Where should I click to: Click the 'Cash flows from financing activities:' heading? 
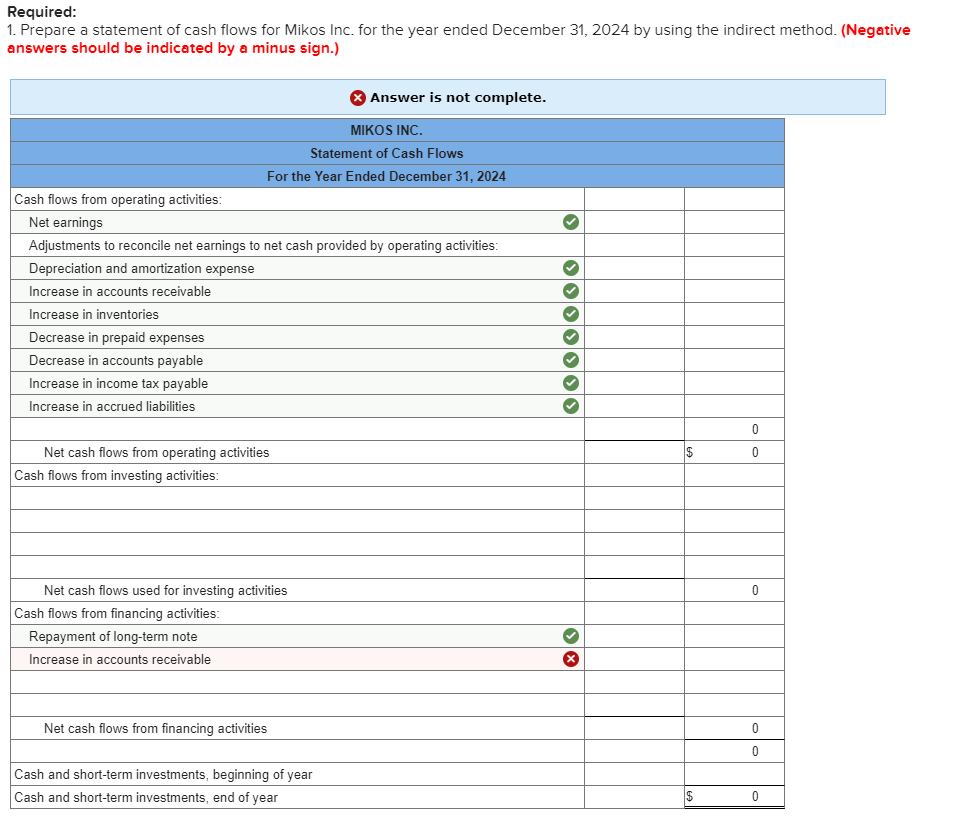click(117, 613)
